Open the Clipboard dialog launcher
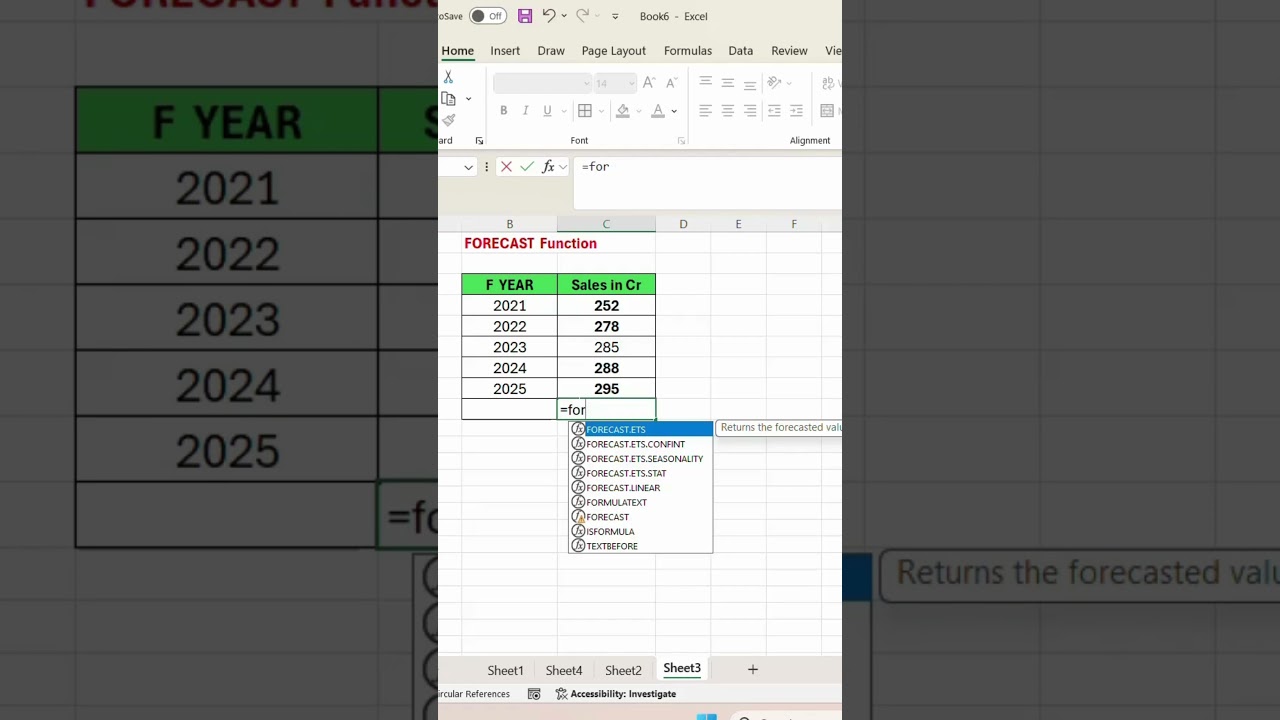This screenshot has width=1280, height=720. pos(479,141)
